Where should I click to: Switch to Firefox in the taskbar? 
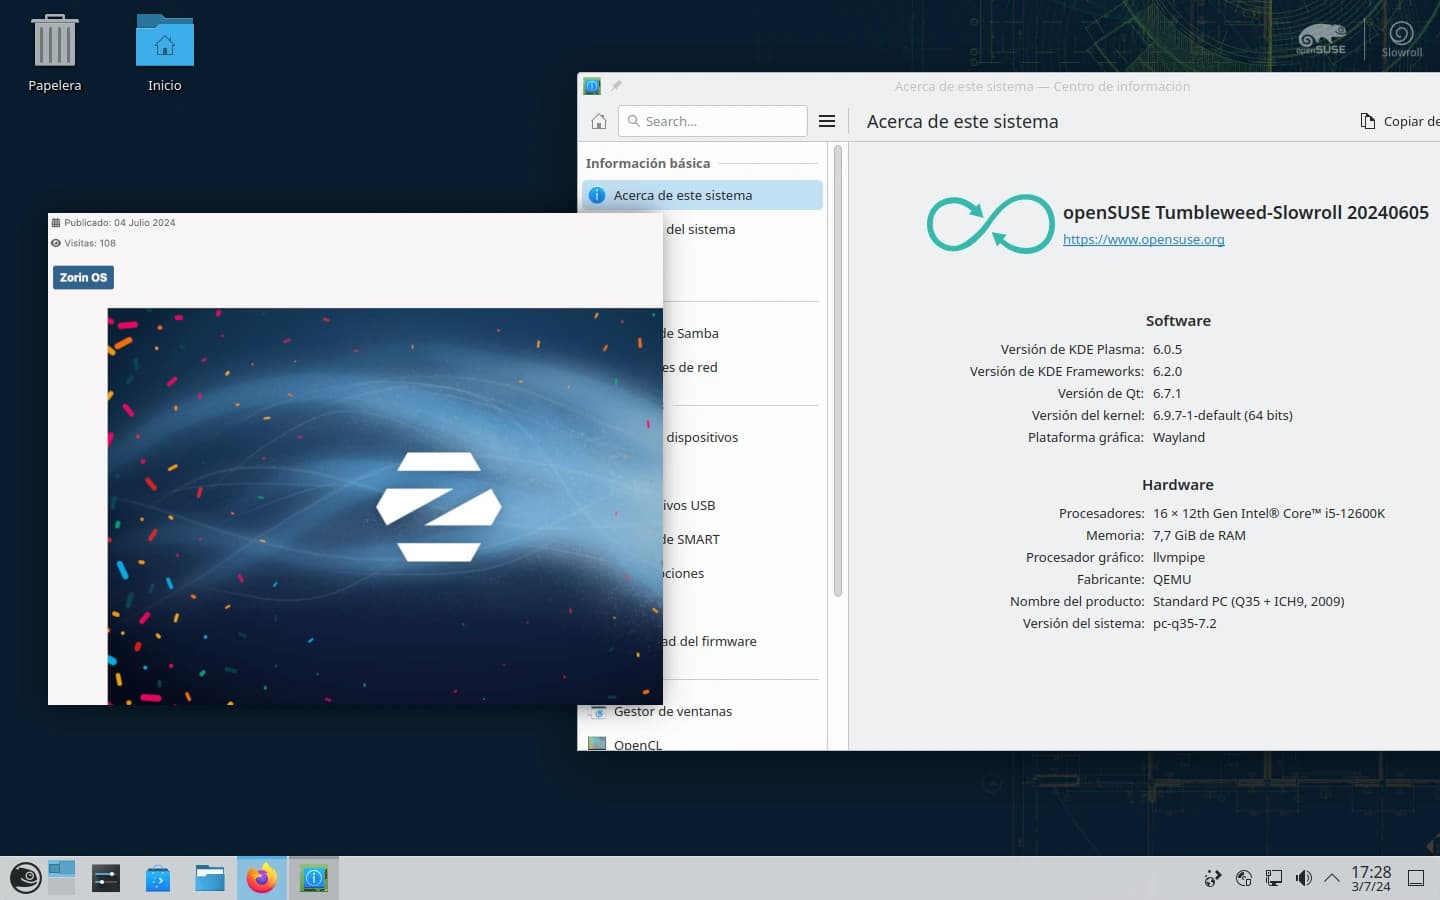tap(262, 878)
